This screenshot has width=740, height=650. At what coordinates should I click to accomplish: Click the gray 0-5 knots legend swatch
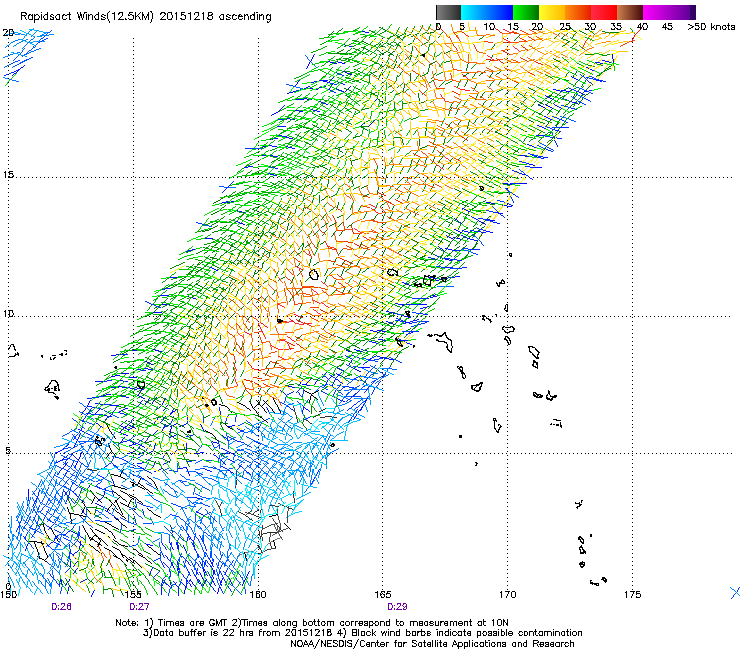point(448,12)
